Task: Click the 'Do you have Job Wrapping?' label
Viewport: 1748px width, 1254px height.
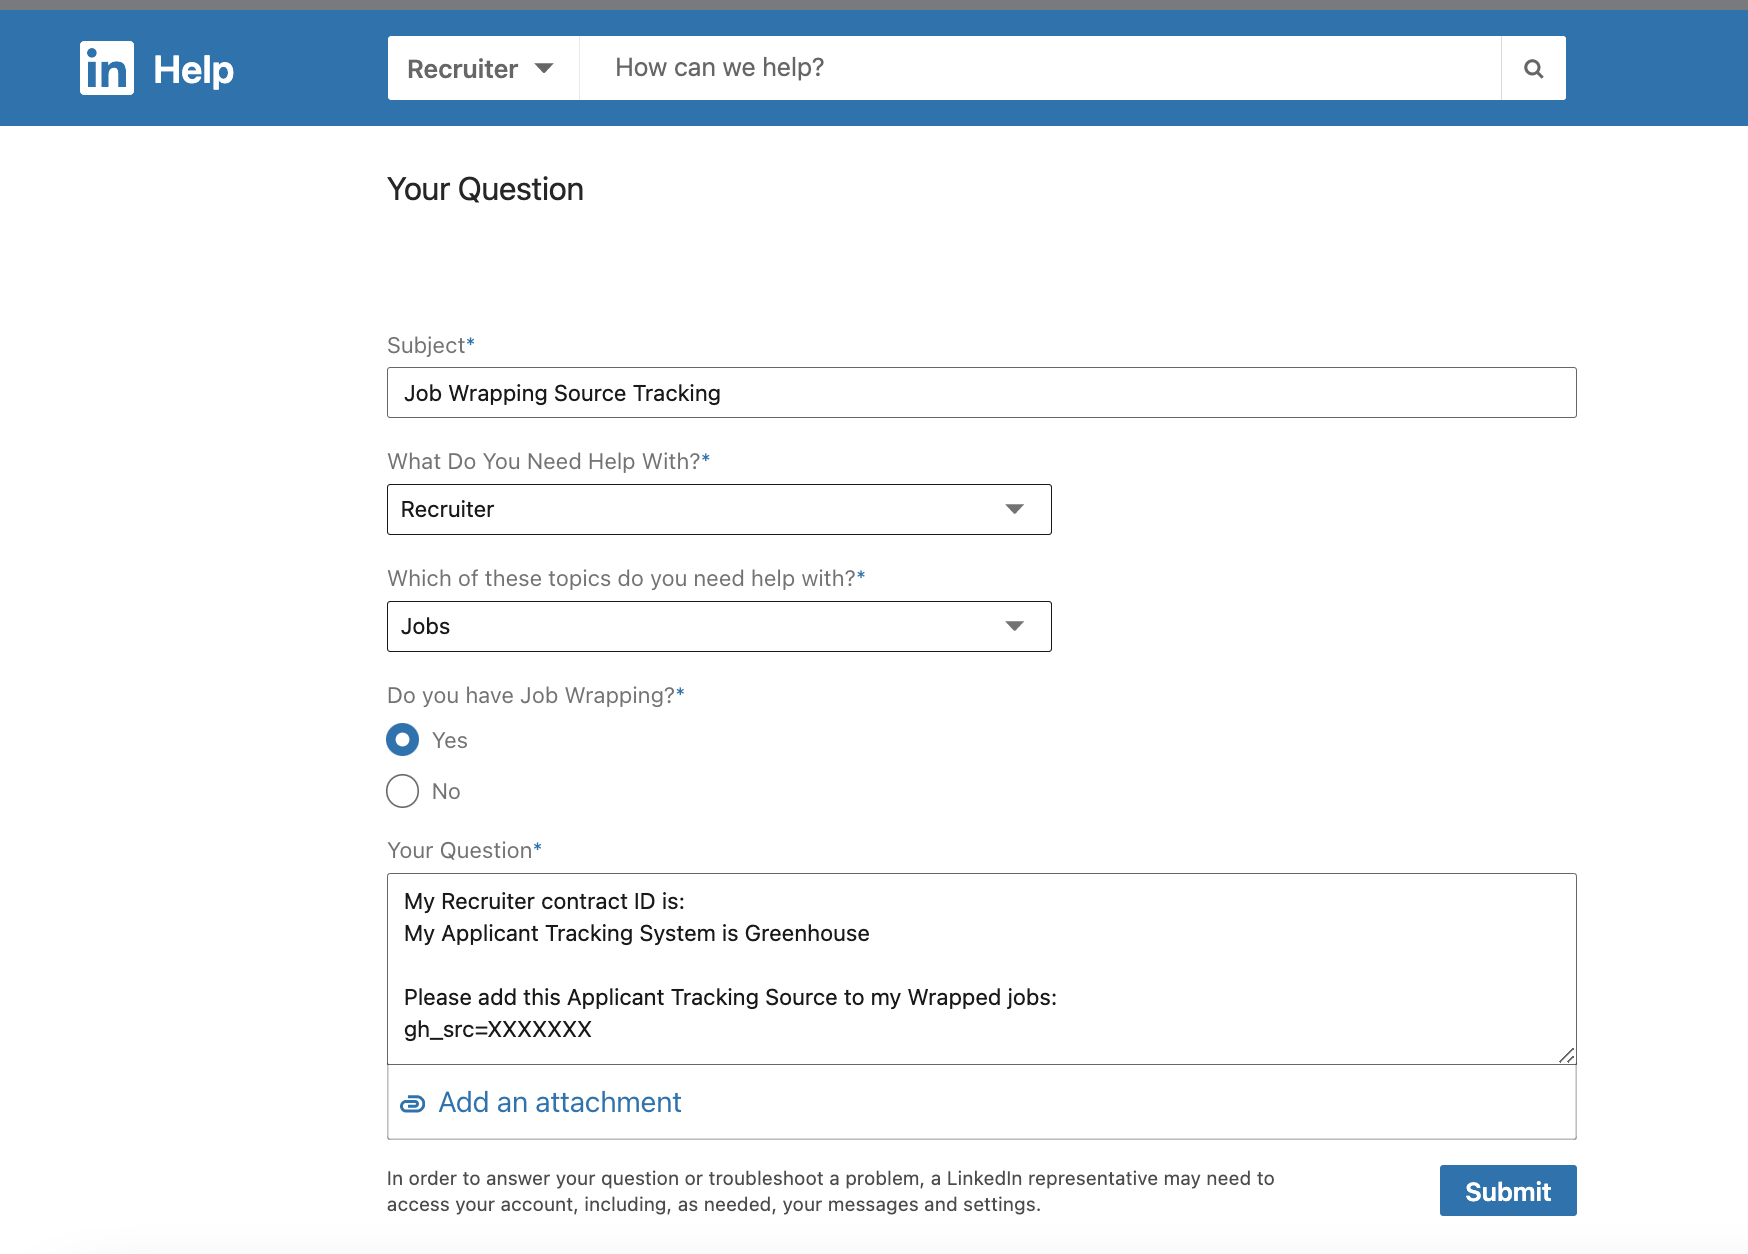Action: [535, 695]
